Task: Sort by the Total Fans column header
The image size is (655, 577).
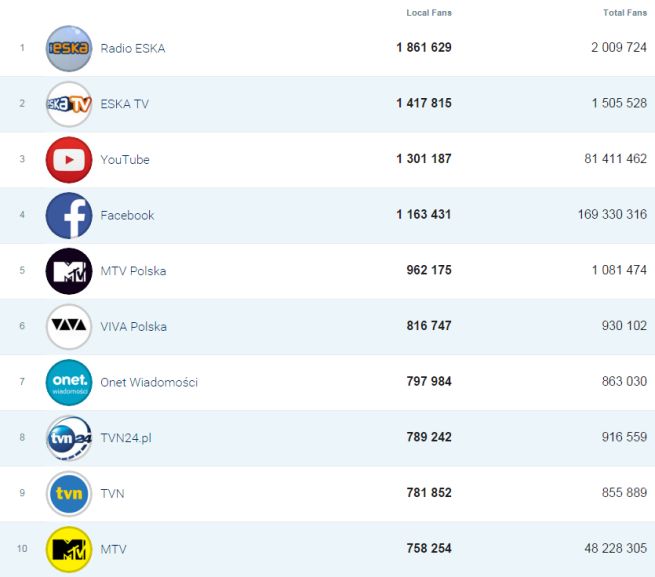Action: 625,13
